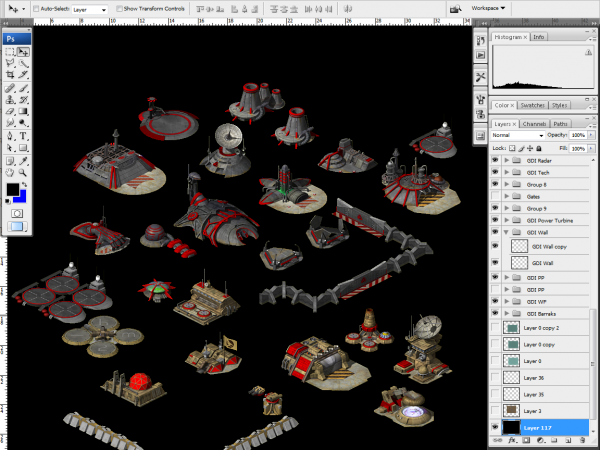
Task: Toggle Quick Mask mode button
Action: coord(17,213)
